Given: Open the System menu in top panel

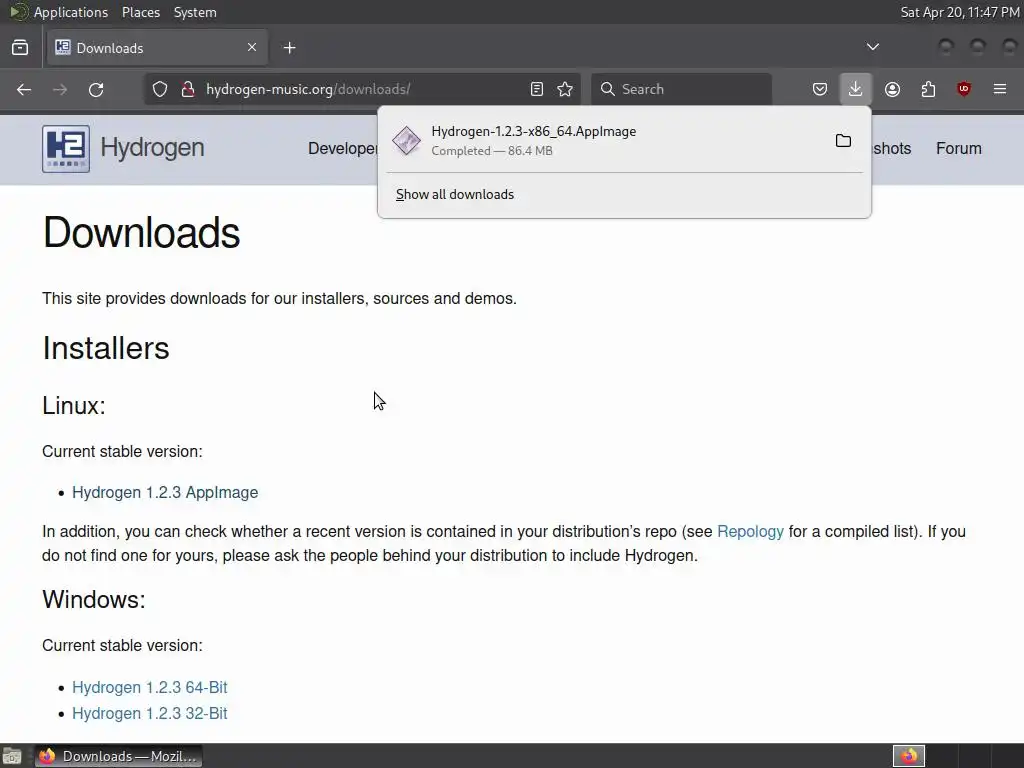Looking at the screenshot, I should point(195,12).
